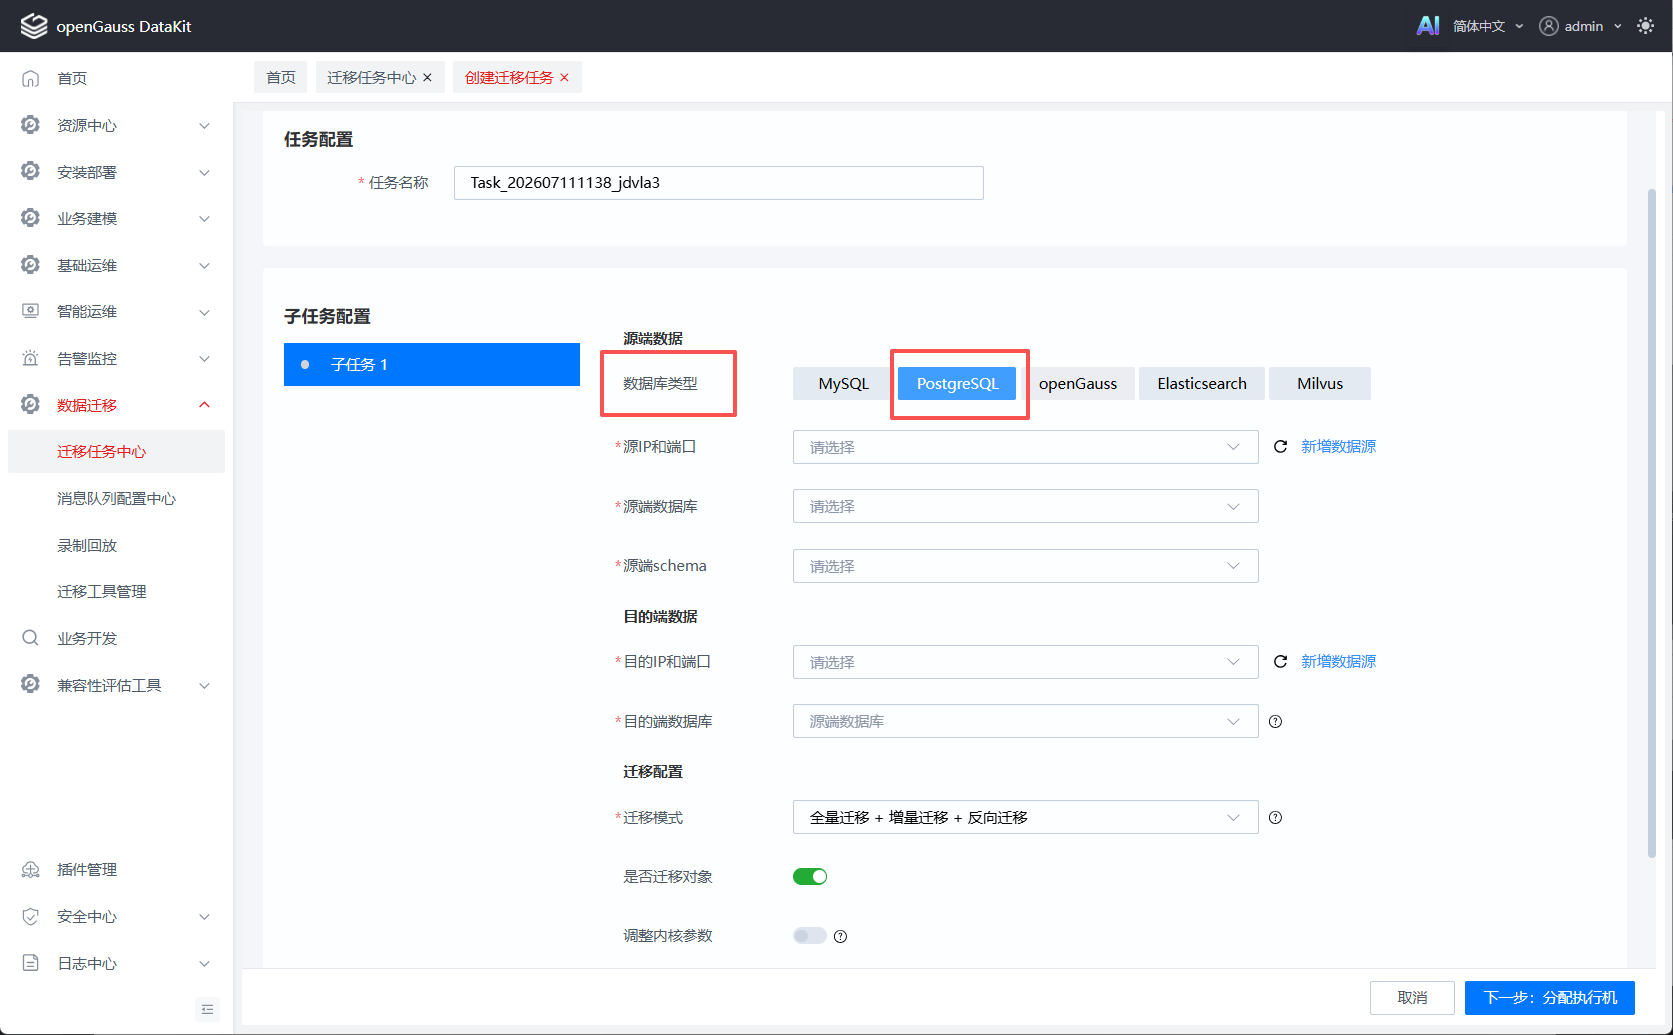Toggle the light/dark theme sun icon

click(x=1645, y=26)
